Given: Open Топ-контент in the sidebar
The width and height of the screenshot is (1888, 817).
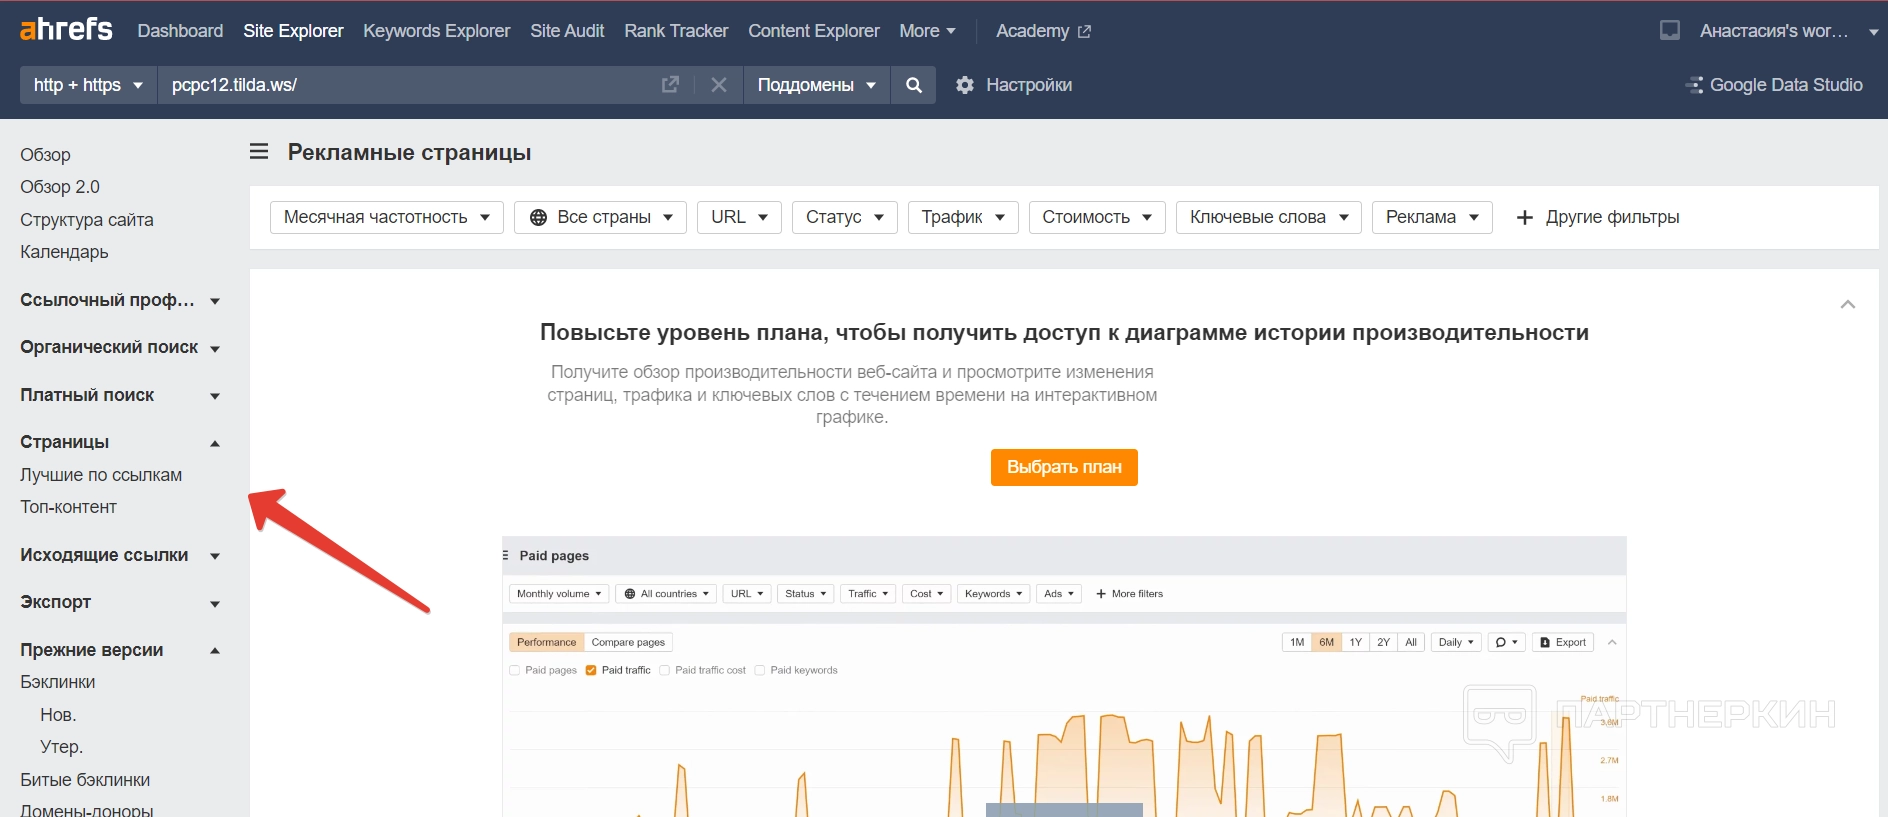Looking at the screenshot, I should pyautogui.click(x=68, y=507).
